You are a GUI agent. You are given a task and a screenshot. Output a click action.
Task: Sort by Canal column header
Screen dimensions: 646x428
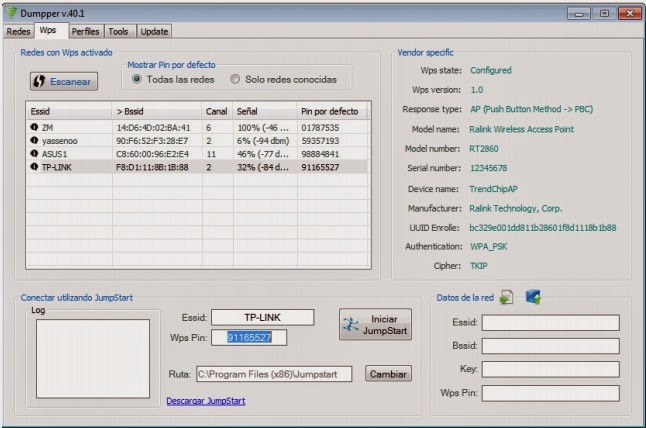coord(217,111)
